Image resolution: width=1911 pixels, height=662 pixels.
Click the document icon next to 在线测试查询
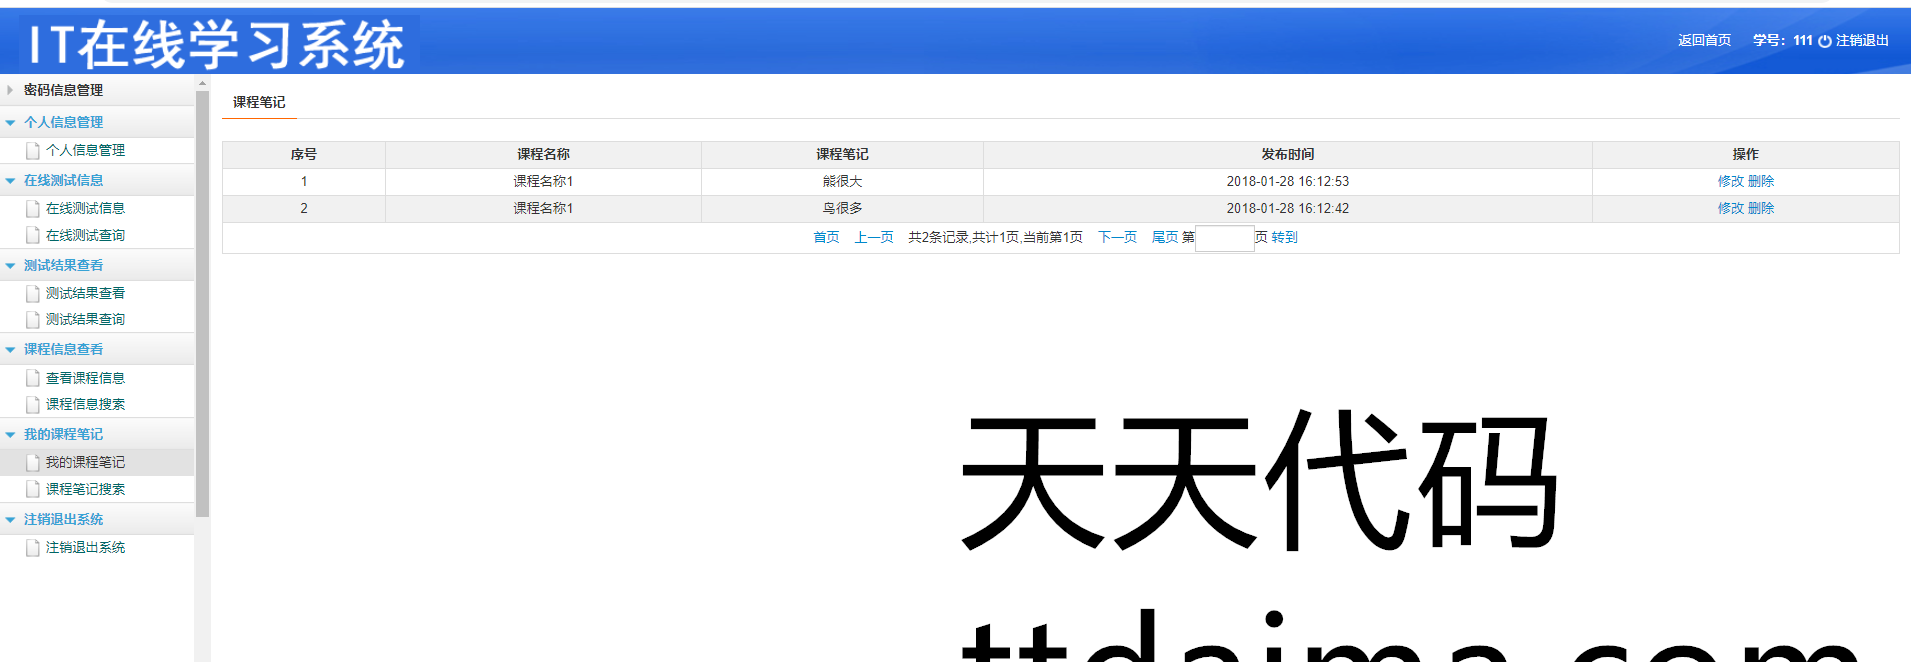coord(33,236)
